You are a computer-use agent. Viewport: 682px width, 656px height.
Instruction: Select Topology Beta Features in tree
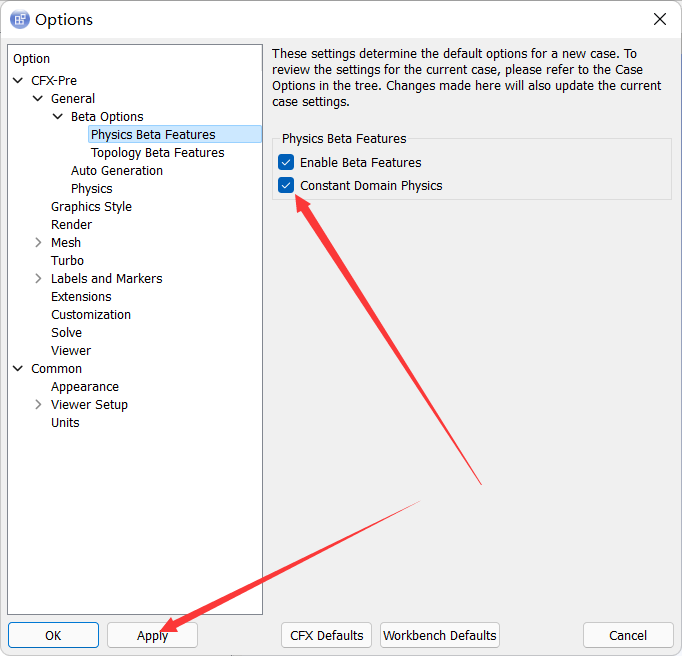pos(157,153)
